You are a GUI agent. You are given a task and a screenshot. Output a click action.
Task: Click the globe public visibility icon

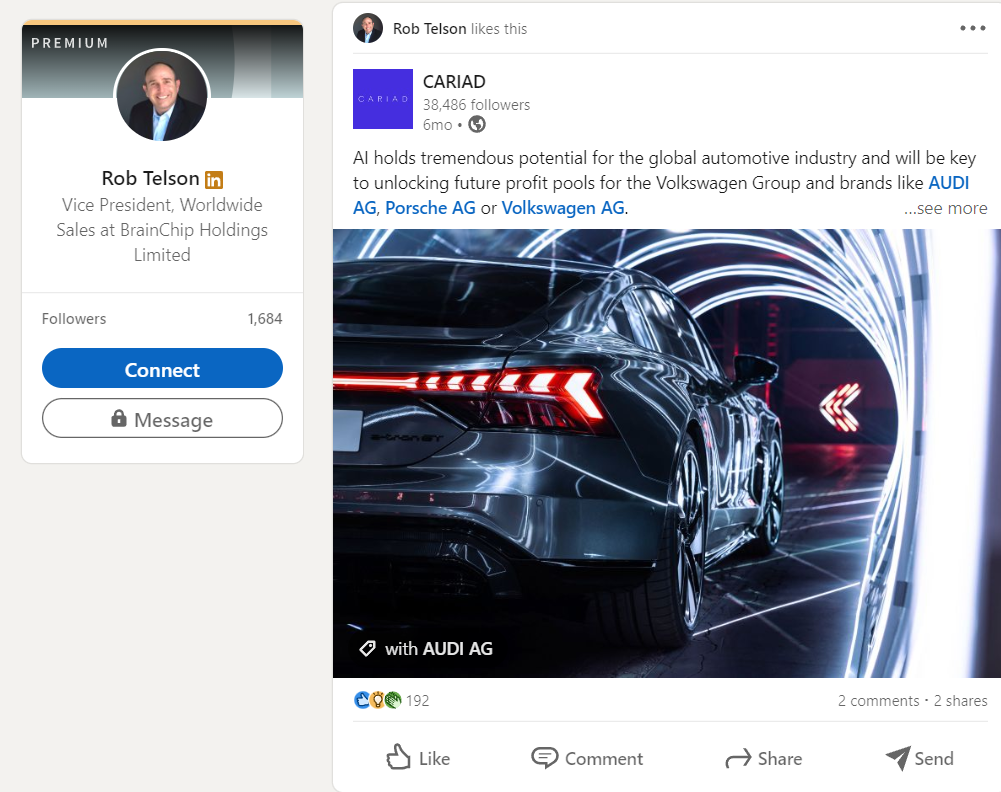(477, 124)
